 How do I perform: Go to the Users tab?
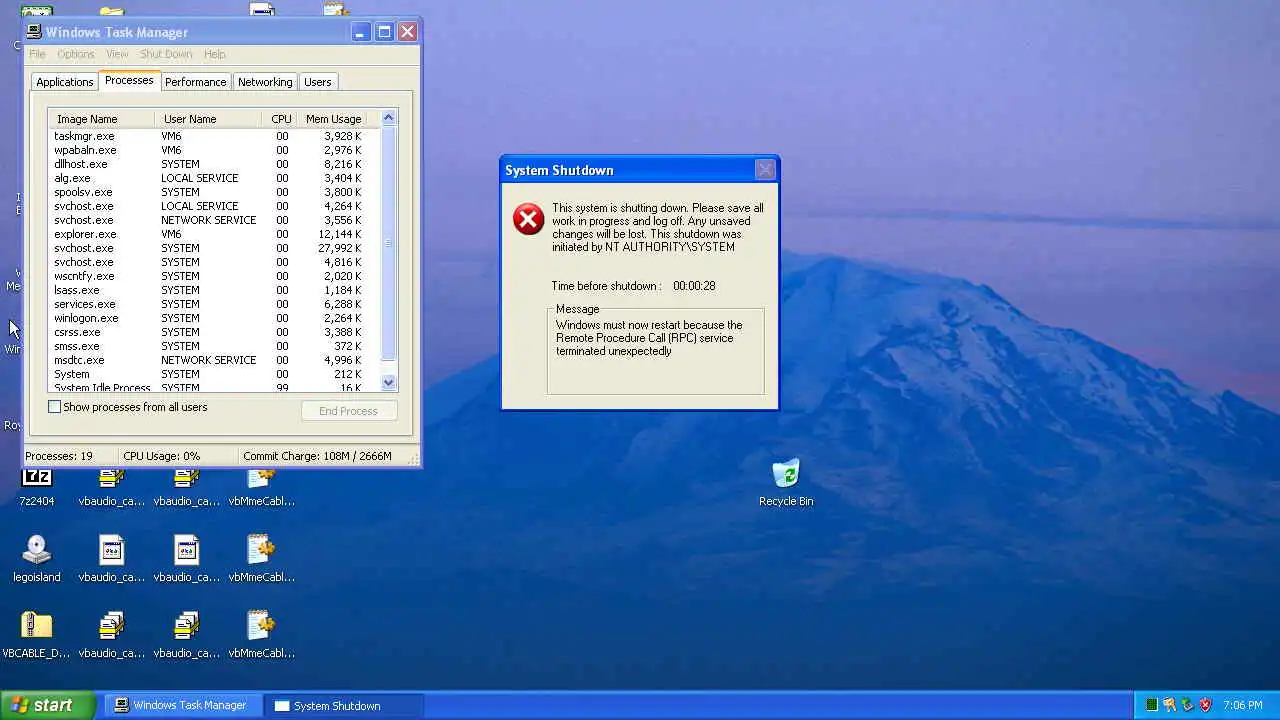pos(317,82)
